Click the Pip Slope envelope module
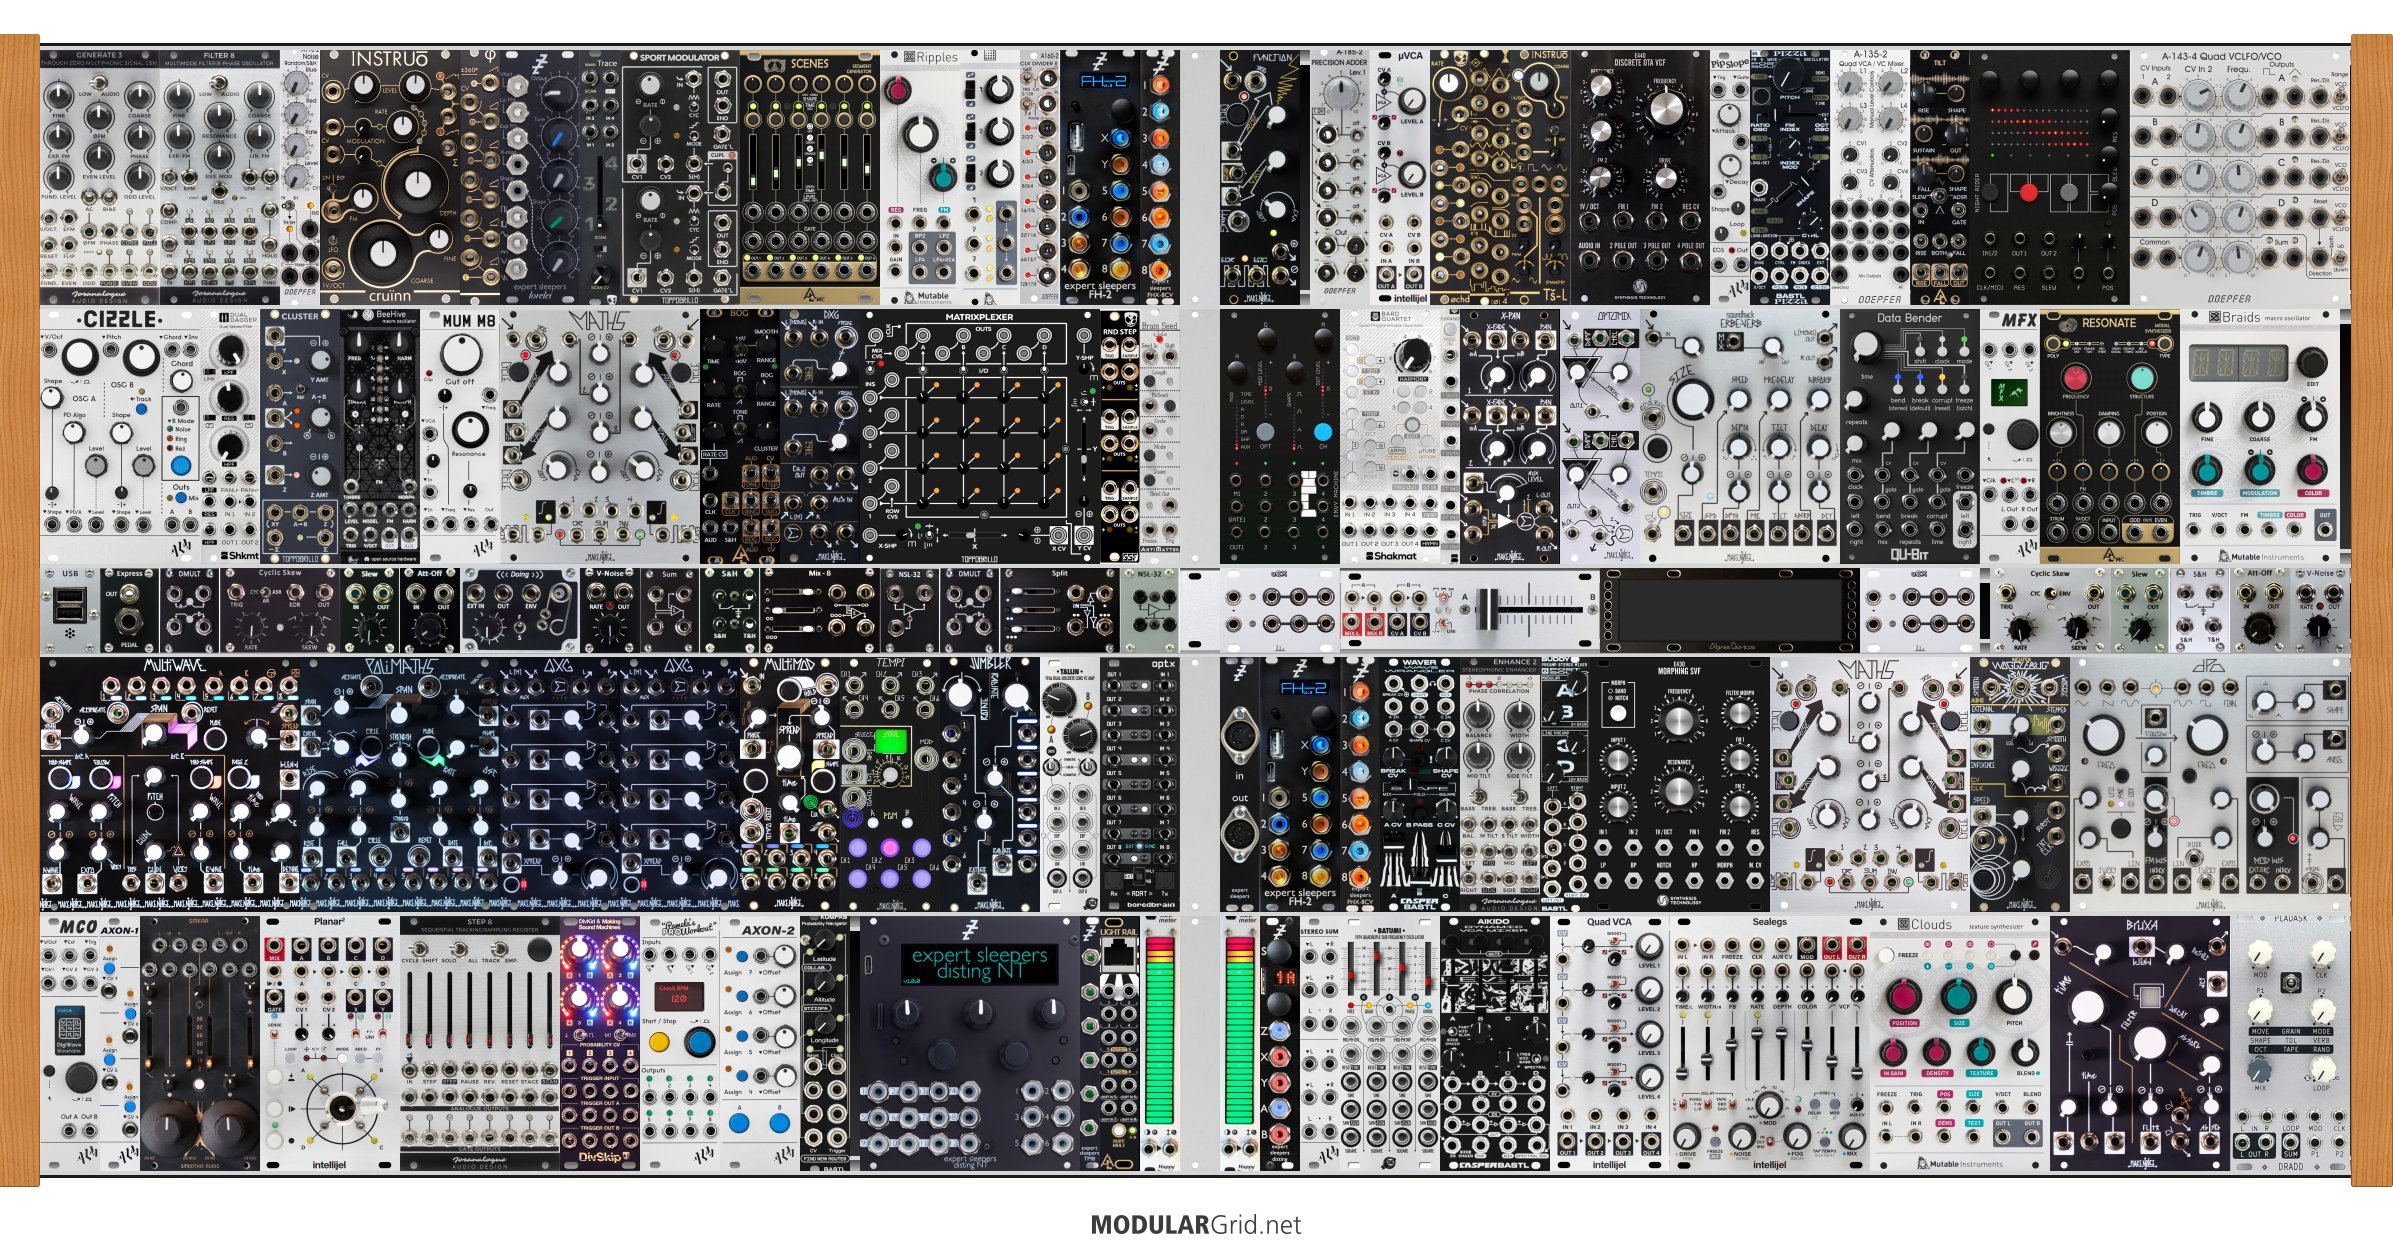The height and width of the screenshot is (1246, 2393). pyautogui.click(x=1730, y=177)
